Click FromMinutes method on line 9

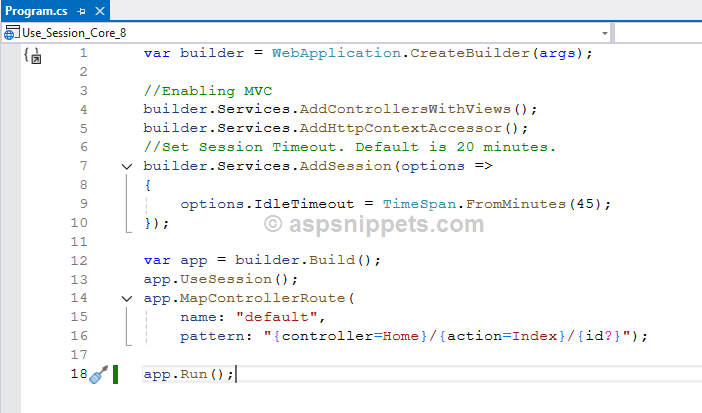coord(516,204)
